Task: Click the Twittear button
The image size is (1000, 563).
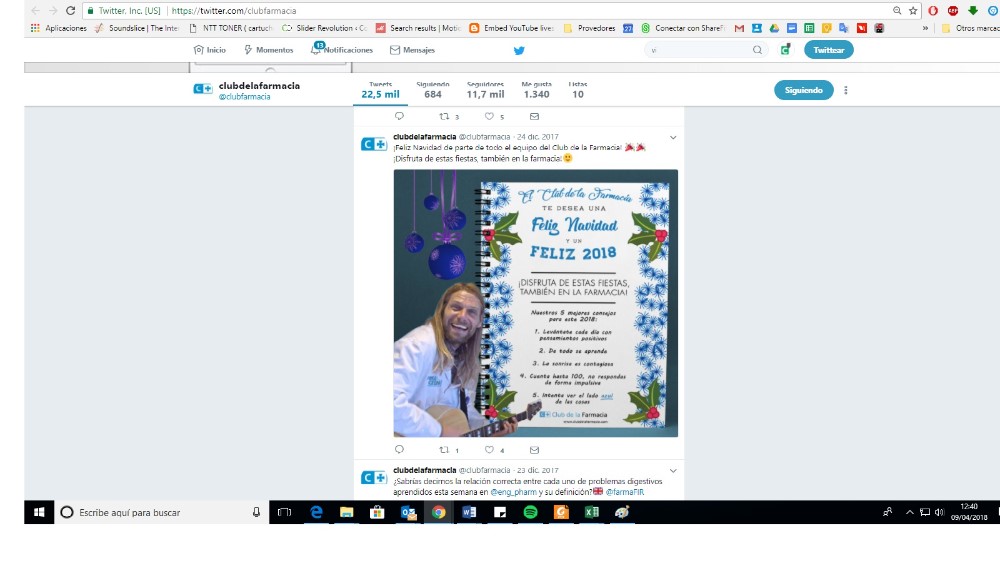Action: tap(828, 50)
